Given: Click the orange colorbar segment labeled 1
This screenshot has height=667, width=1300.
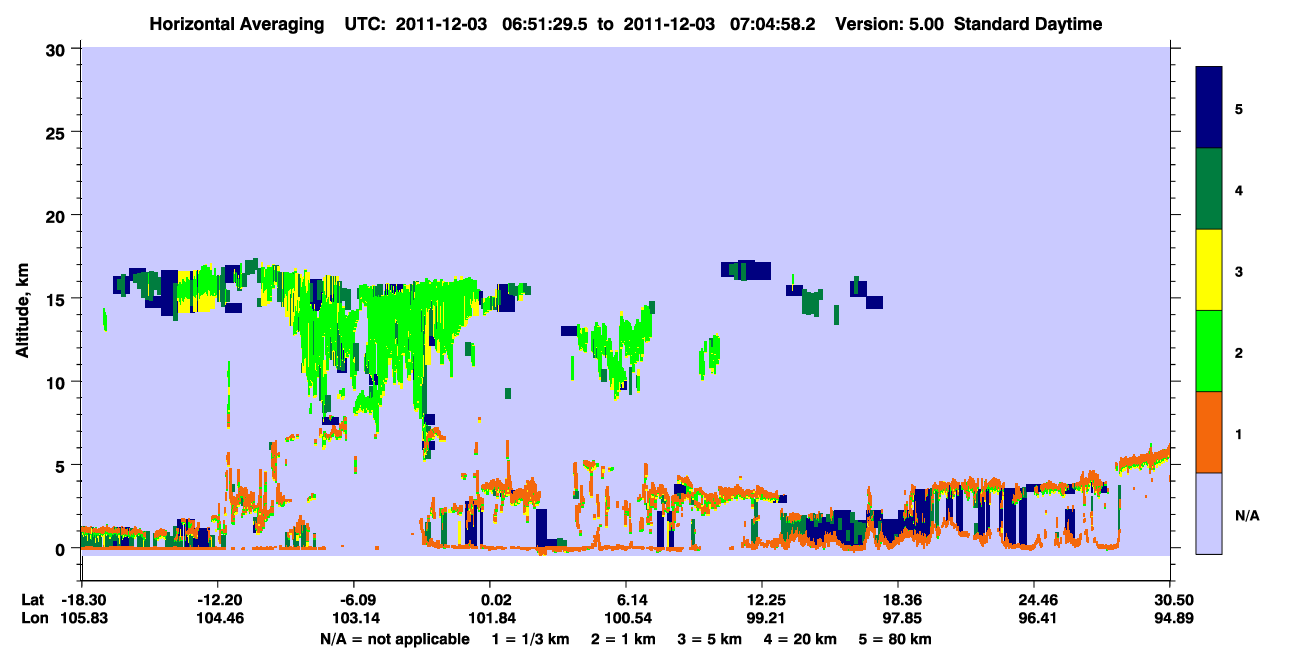Looking at the screenshot, I should click(1209, 431).
